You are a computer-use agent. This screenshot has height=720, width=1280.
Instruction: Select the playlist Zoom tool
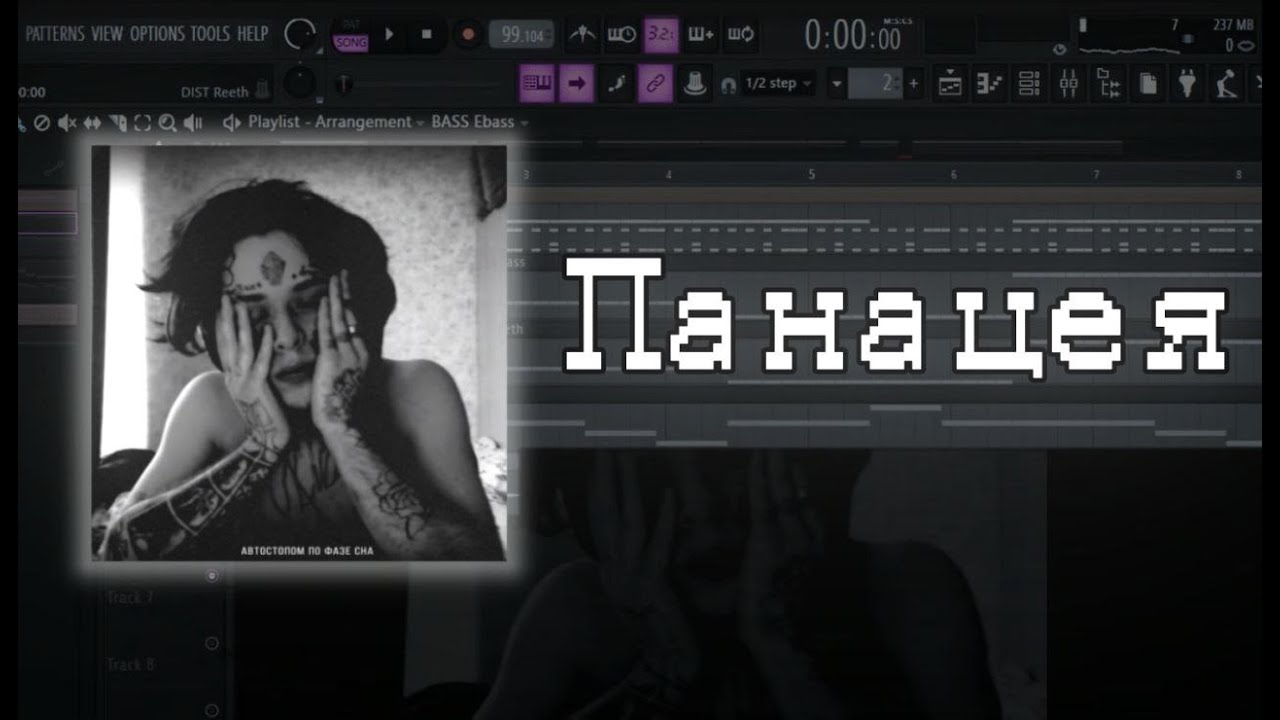click(167, 123)
